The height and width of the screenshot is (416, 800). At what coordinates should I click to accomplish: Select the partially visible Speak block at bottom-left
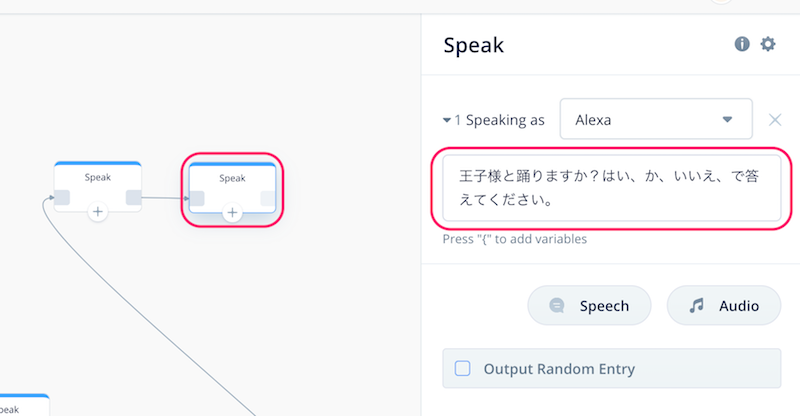click(24, 405)
